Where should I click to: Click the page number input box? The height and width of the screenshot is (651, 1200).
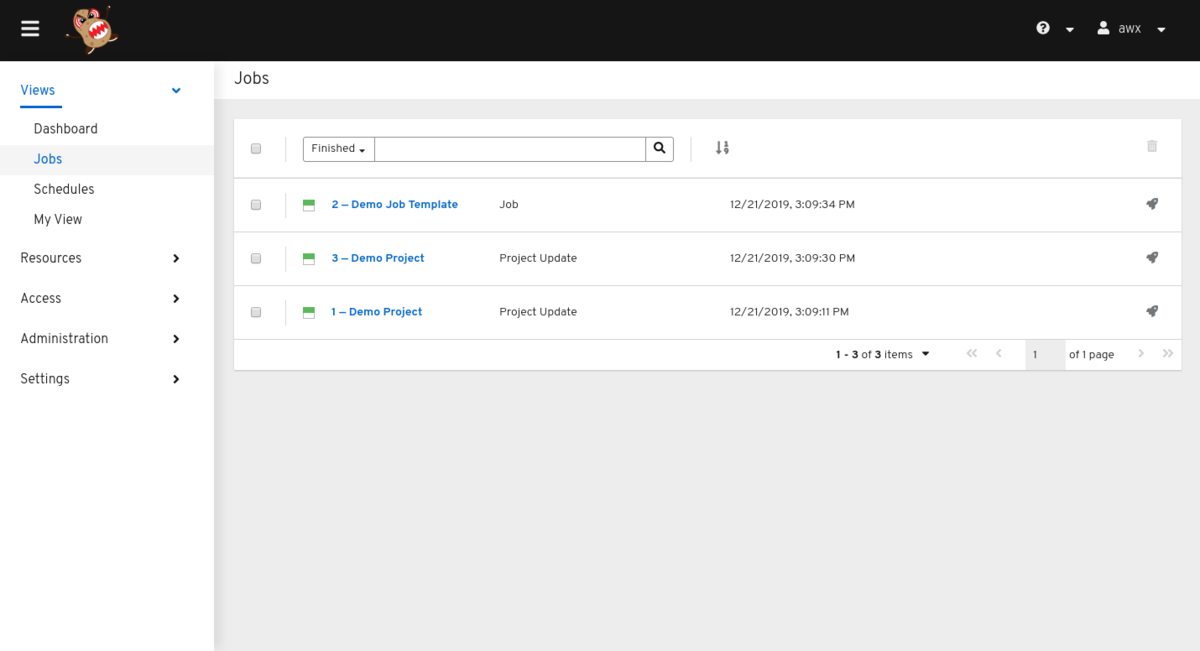pos(1045,355)
